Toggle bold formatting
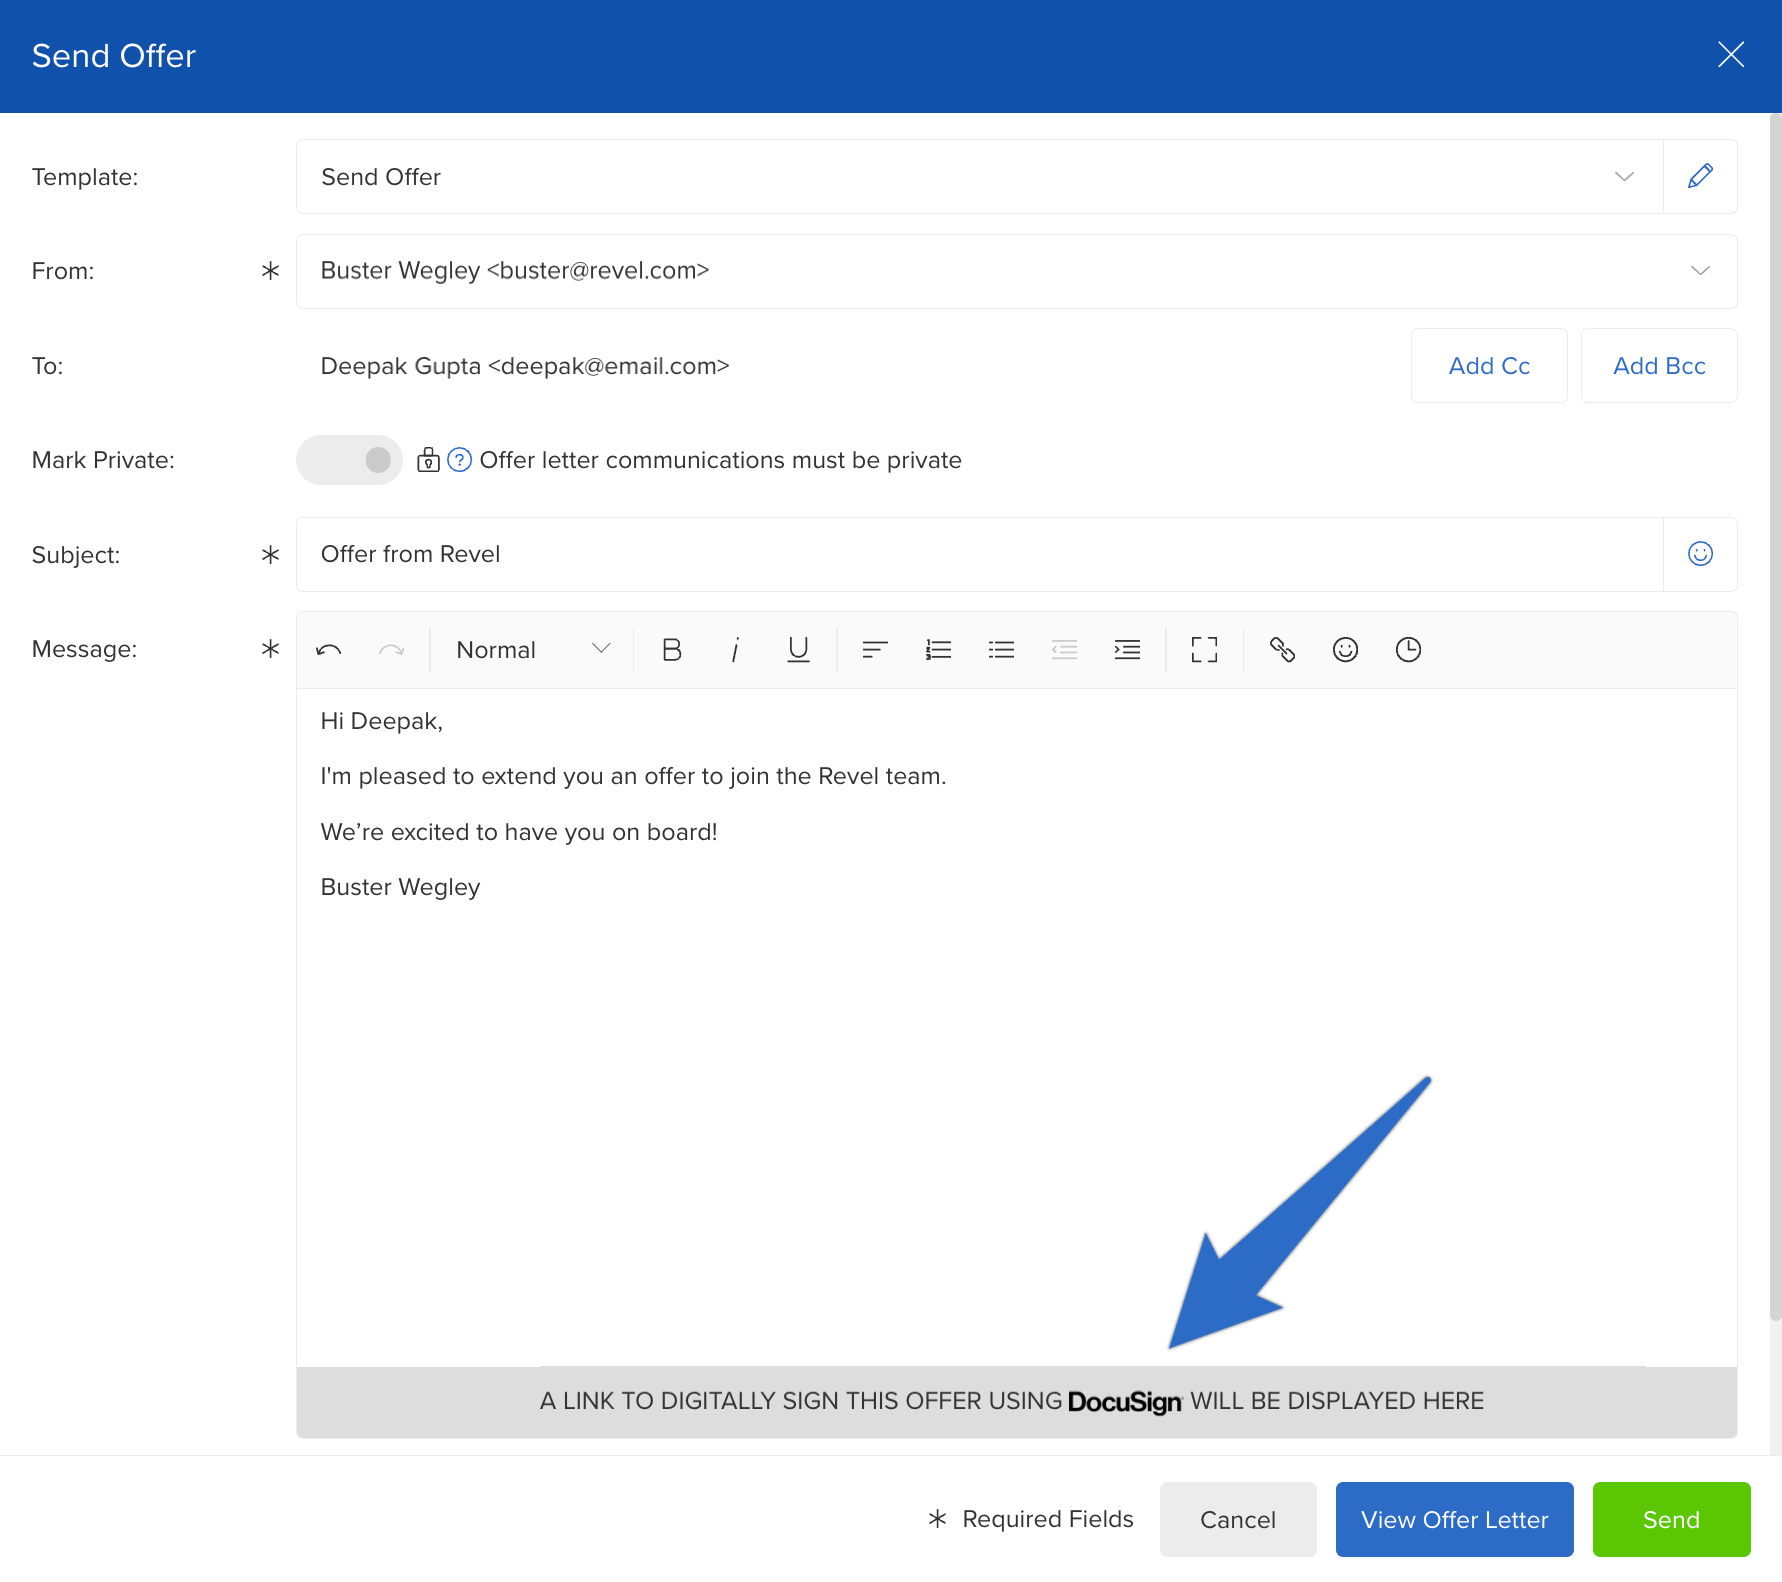Viewport: 1782px width, 1582px height. tap(672, 650)
